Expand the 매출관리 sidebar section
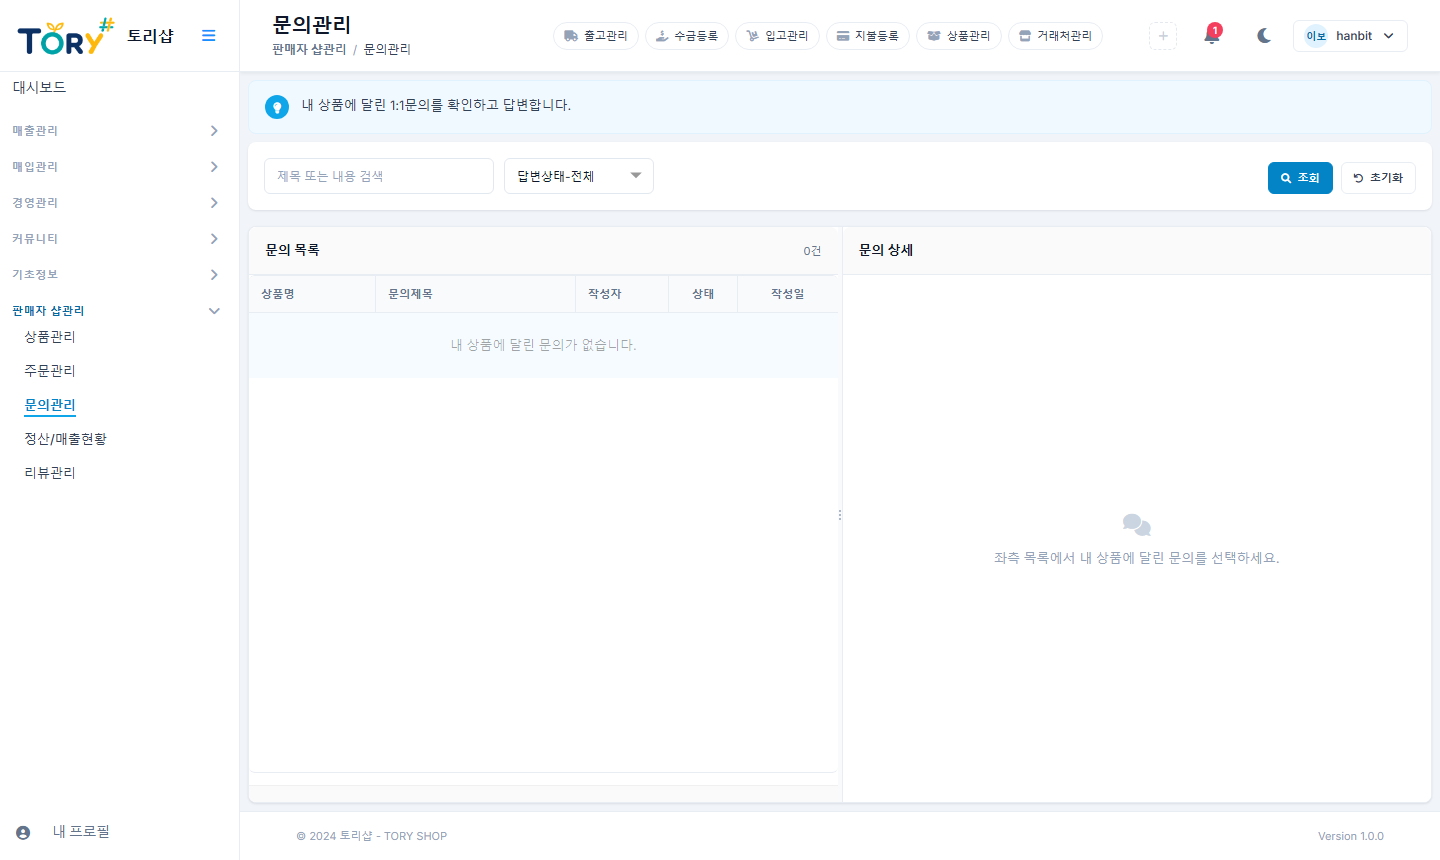1440x860 pixels. click(x=115, y=131)
